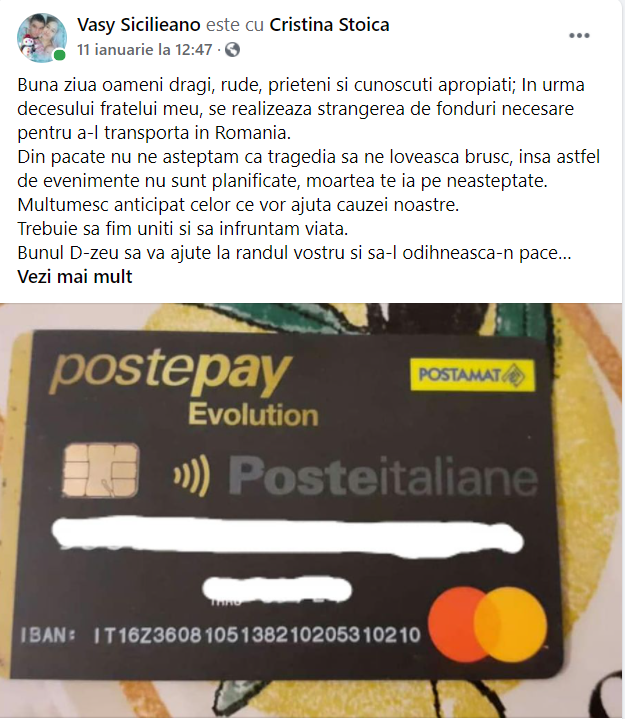Click the yellow Postamat logo
Viewport: 625px width, 719px height.
pos(472,375)
